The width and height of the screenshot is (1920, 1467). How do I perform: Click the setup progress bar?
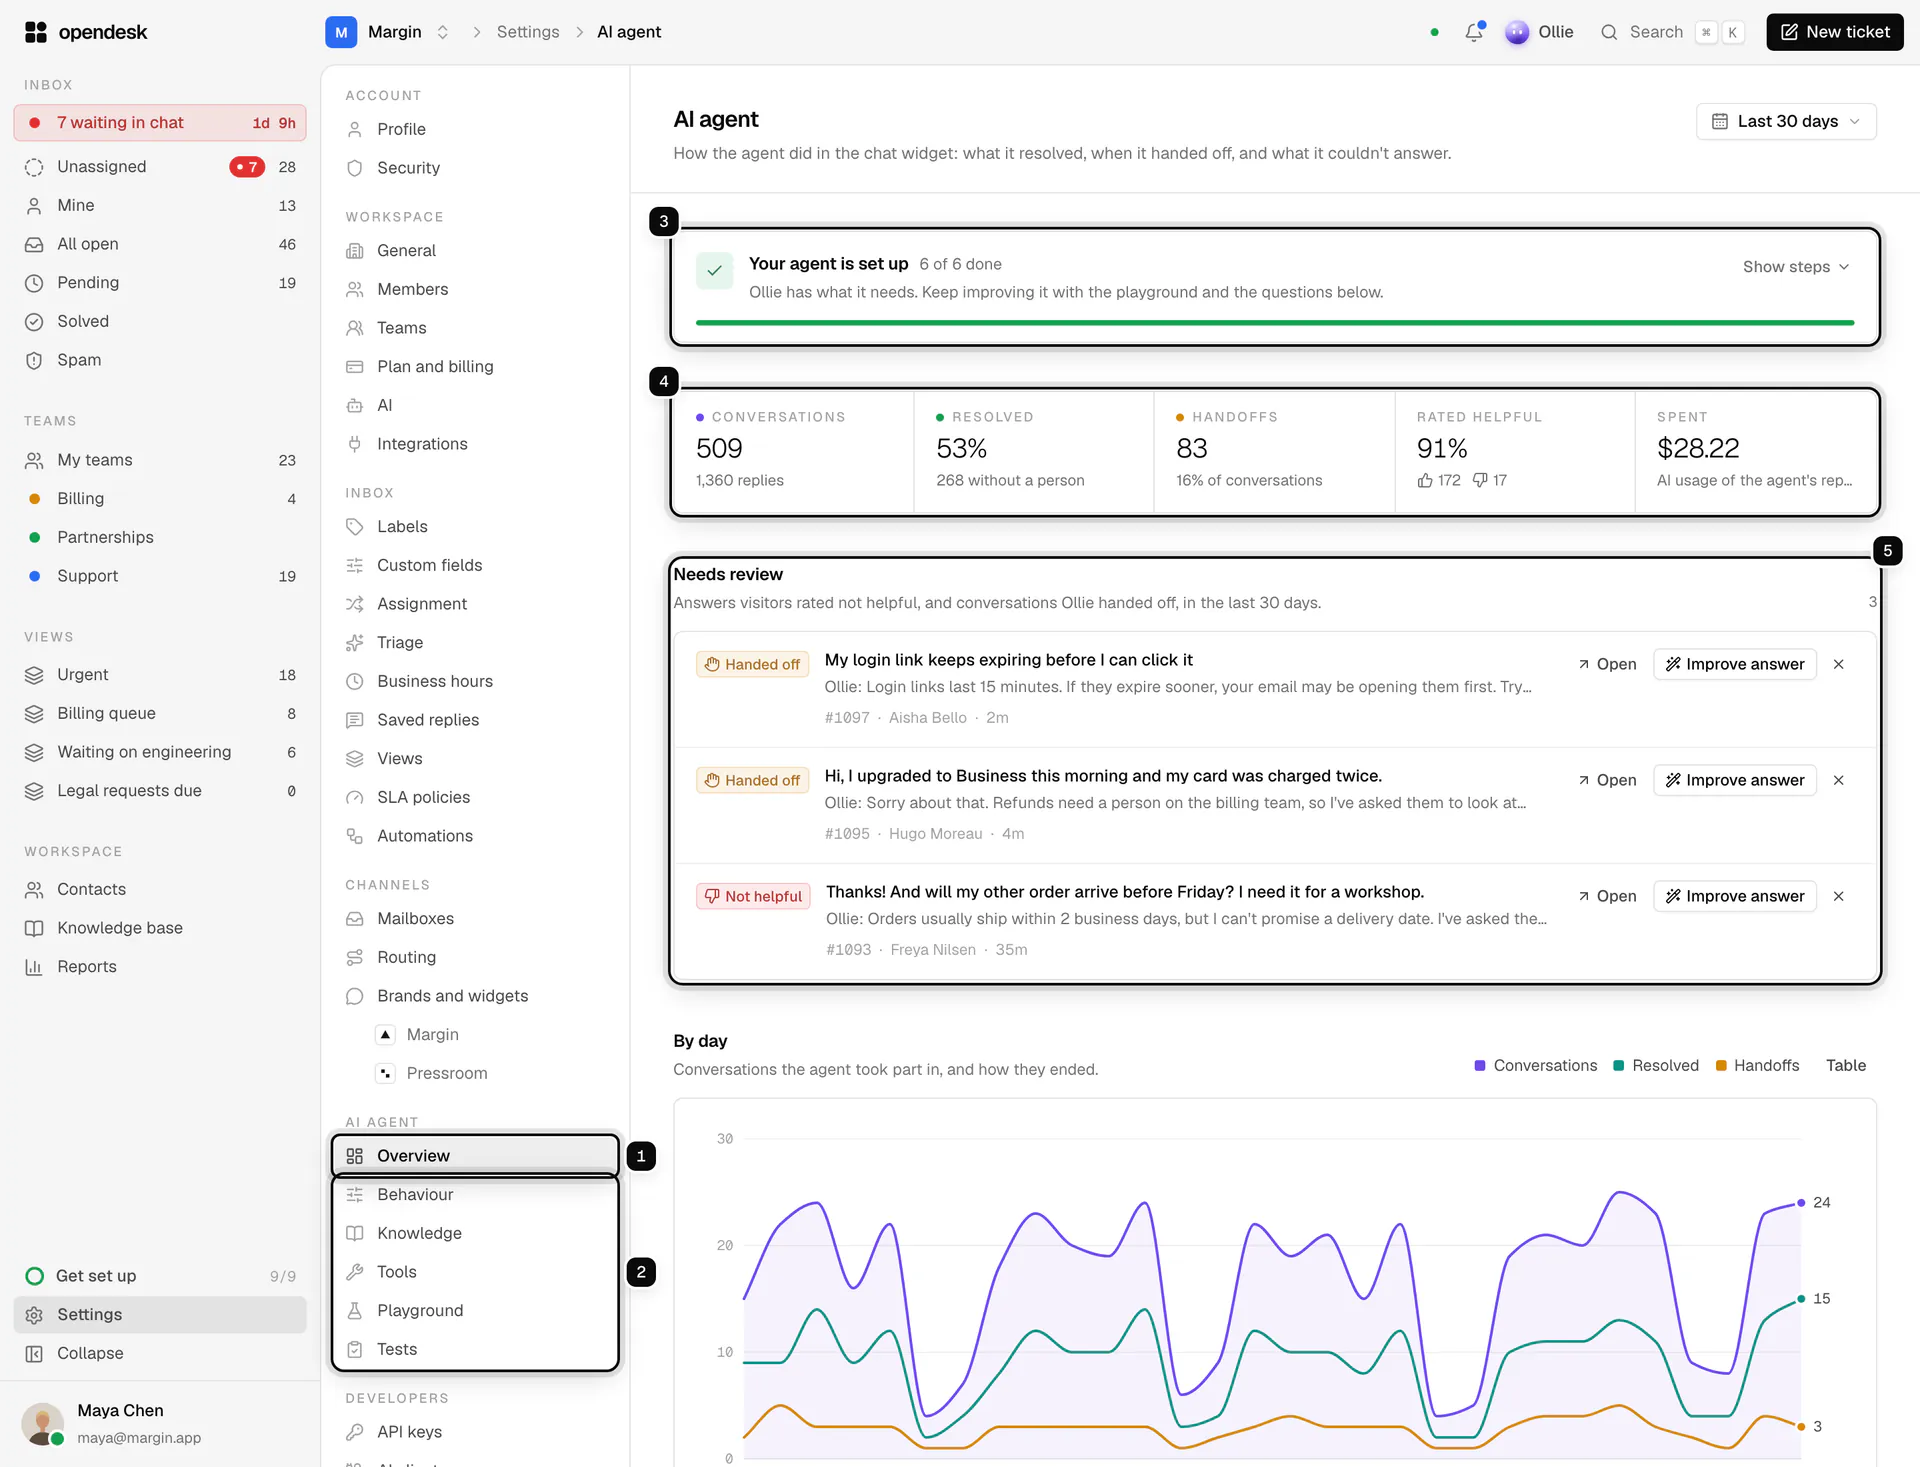pos(1275,323)
